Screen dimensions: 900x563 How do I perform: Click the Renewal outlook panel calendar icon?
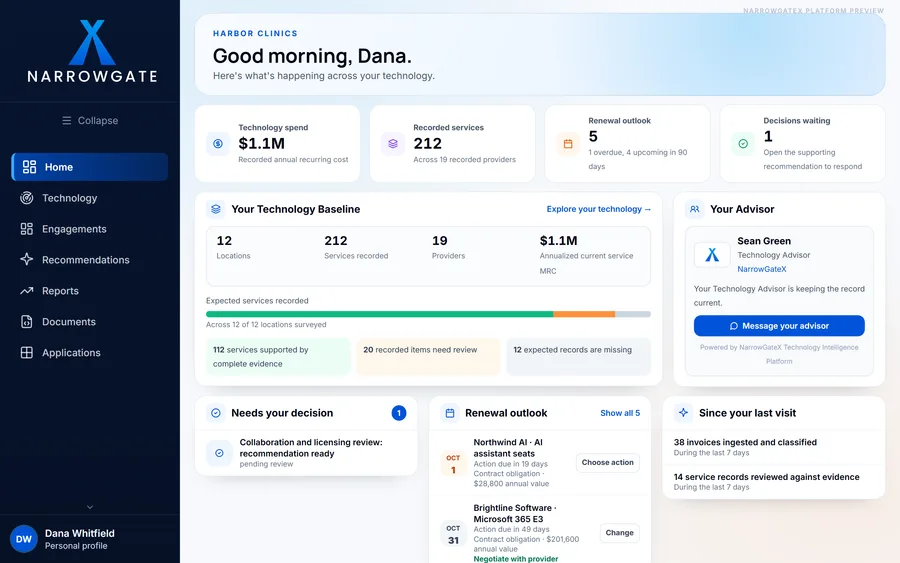(x=450, y=413)
